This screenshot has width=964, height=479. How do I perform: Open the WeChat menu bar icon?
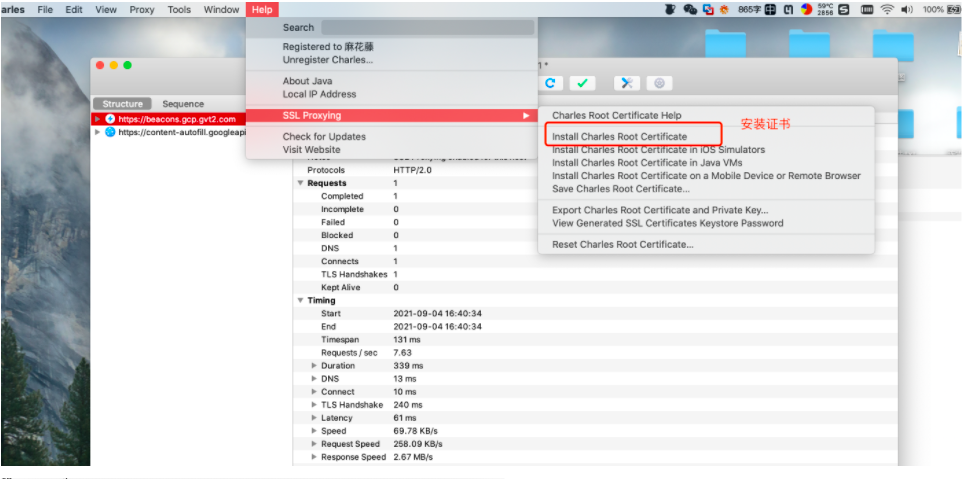pos(690,9)
